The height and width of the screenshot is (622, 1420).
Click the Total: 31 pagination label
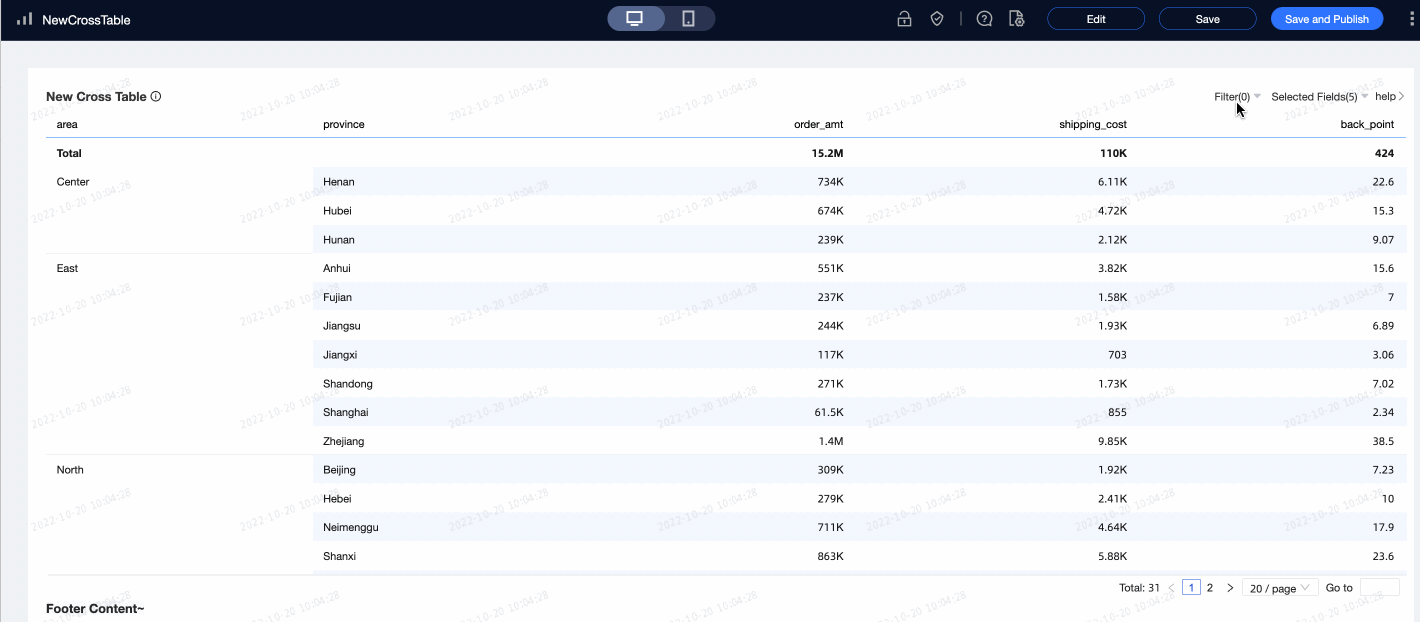coord(1139,588)
